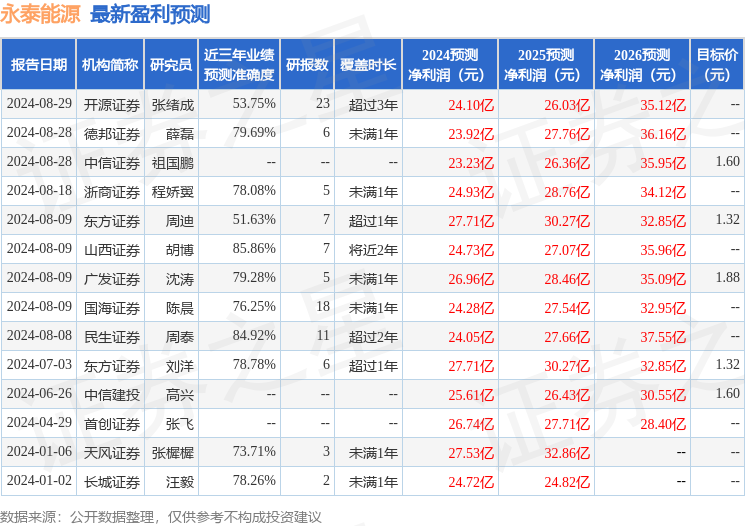Select the 民生证券 cell
The height and width of the screenshot is (526, 745).
112,336
